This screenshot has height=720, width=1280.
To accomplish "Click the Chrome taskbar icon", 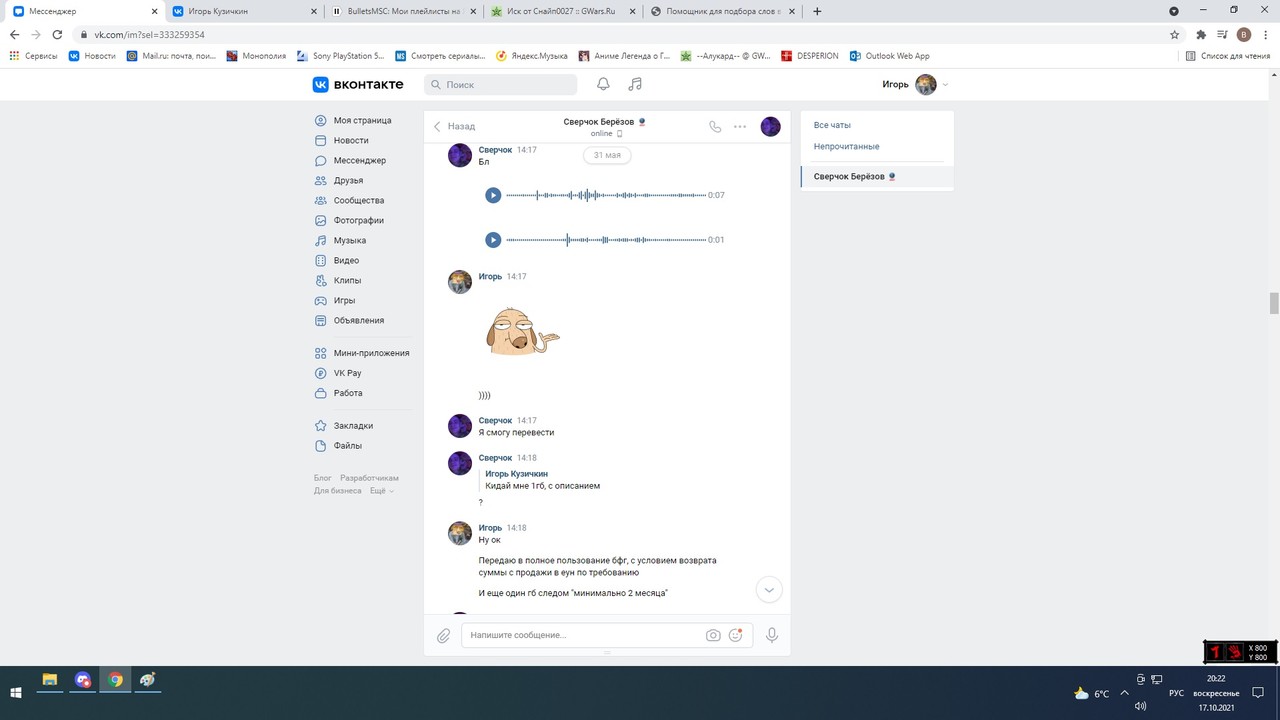I will (x=116, y=680).
